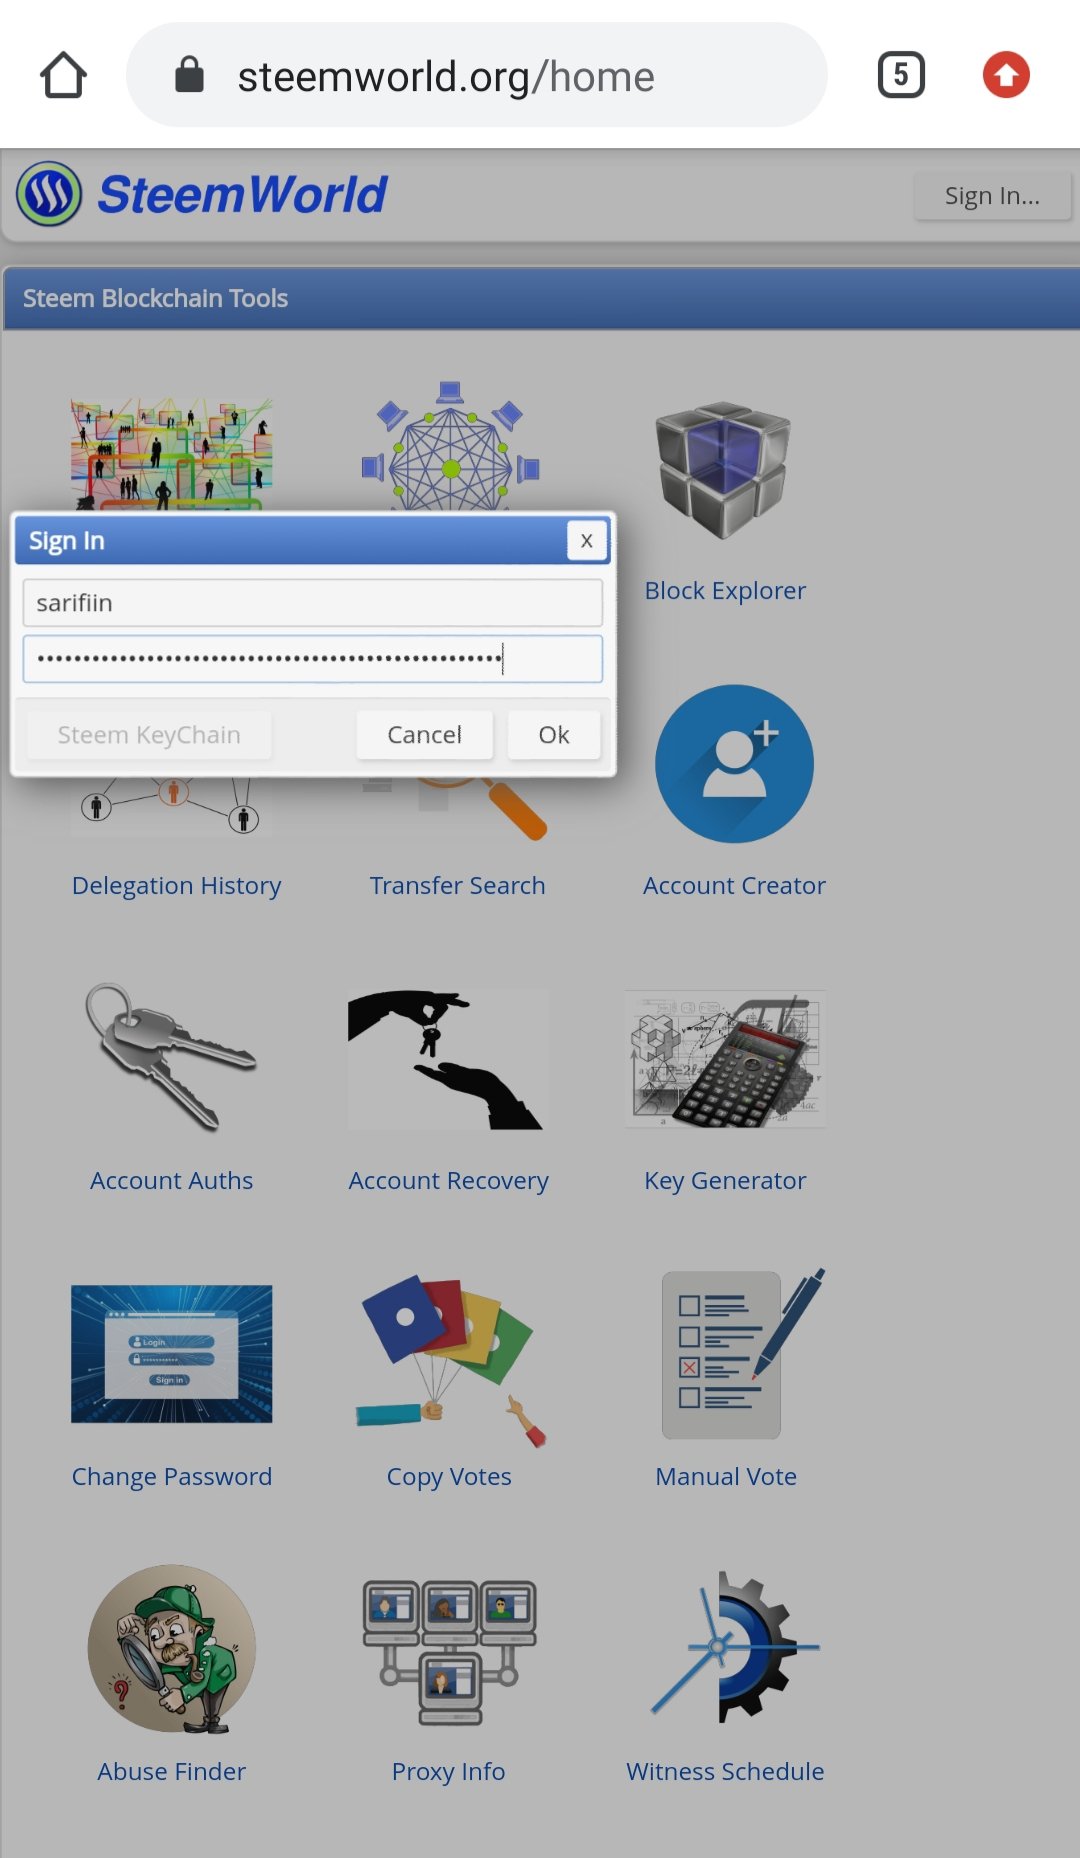Click the blue node network icon
Viewport: 1080px width, 1858px height.
(x=450, y=446)
